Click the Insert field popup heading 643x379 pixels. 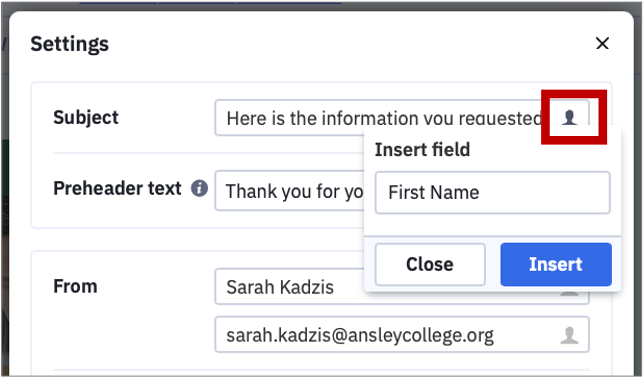(422, 149)
